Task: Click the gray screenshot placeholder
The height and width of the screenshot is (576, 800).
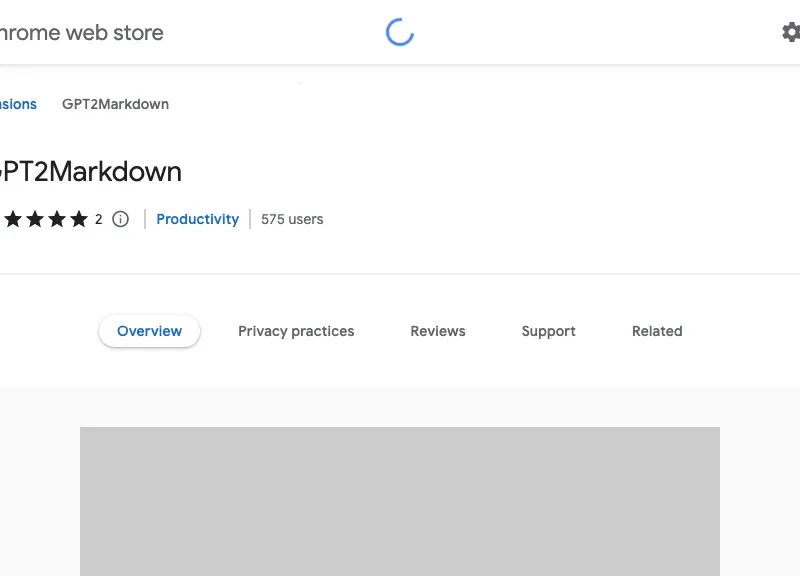Action: [400, 500]
